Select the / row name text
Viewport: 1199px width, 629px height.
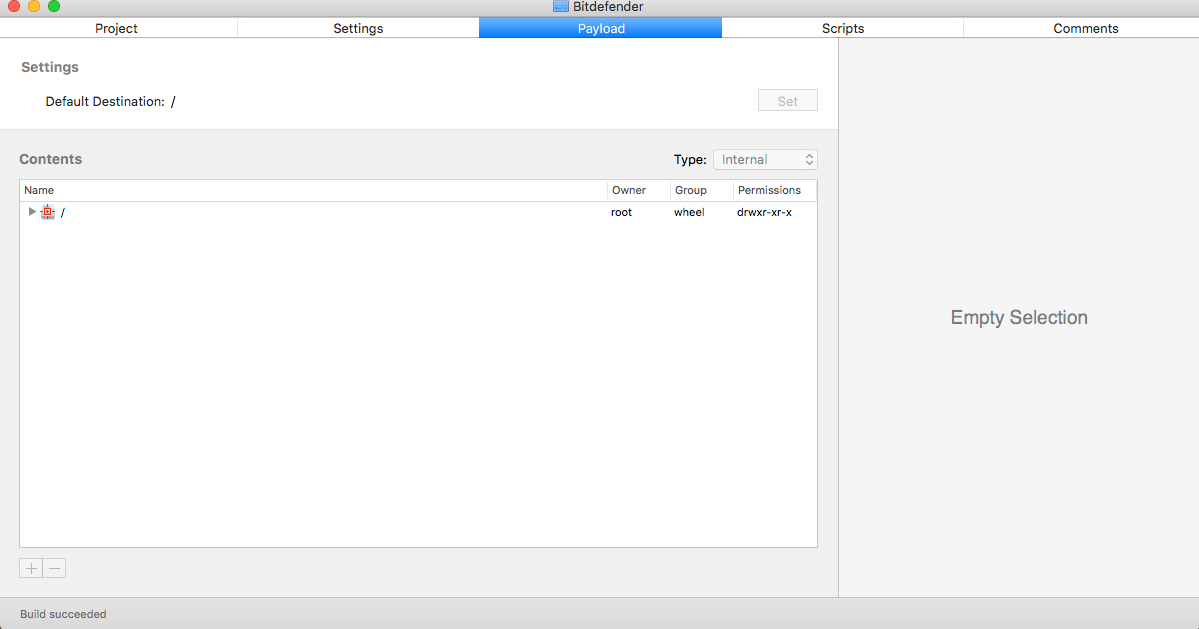[63, 212]
